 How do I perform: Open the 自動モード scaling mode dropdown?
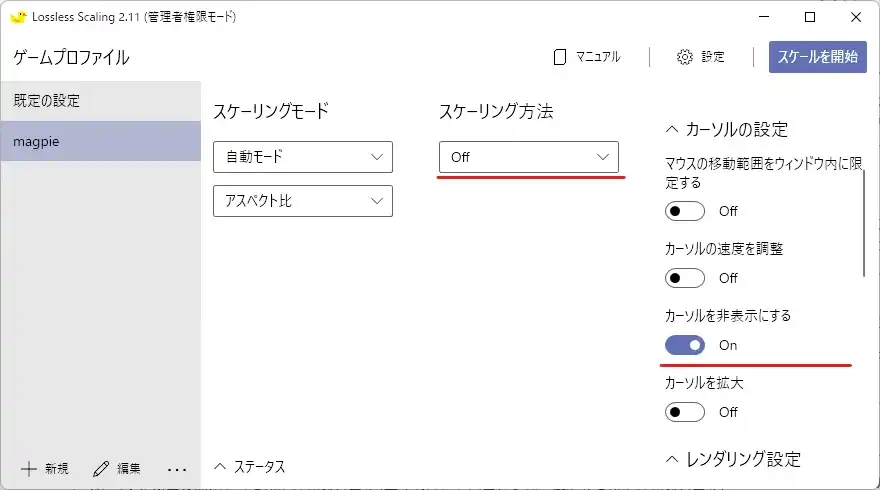303,157
